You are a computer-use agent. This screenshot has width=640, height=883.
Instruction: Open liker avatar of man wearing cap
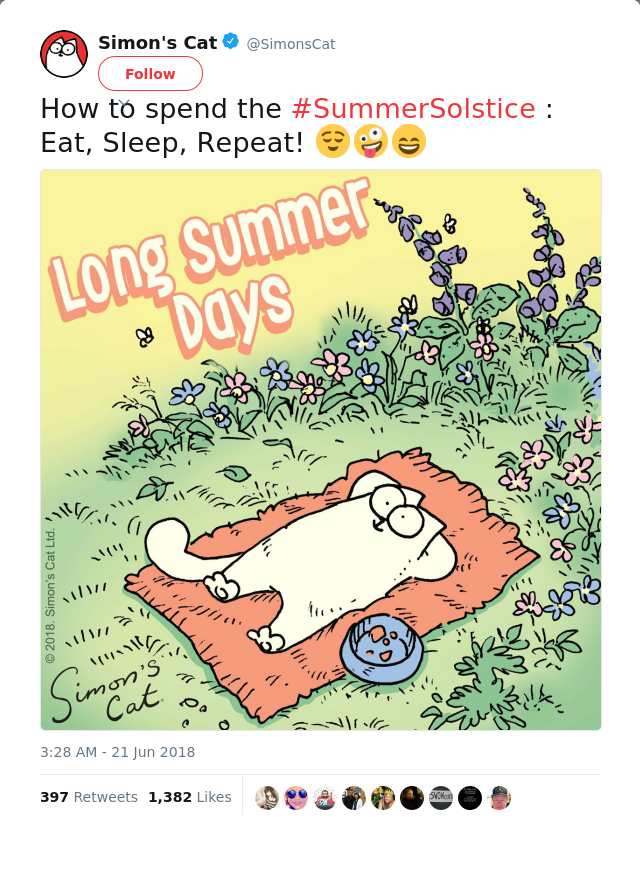coord(499,798)
